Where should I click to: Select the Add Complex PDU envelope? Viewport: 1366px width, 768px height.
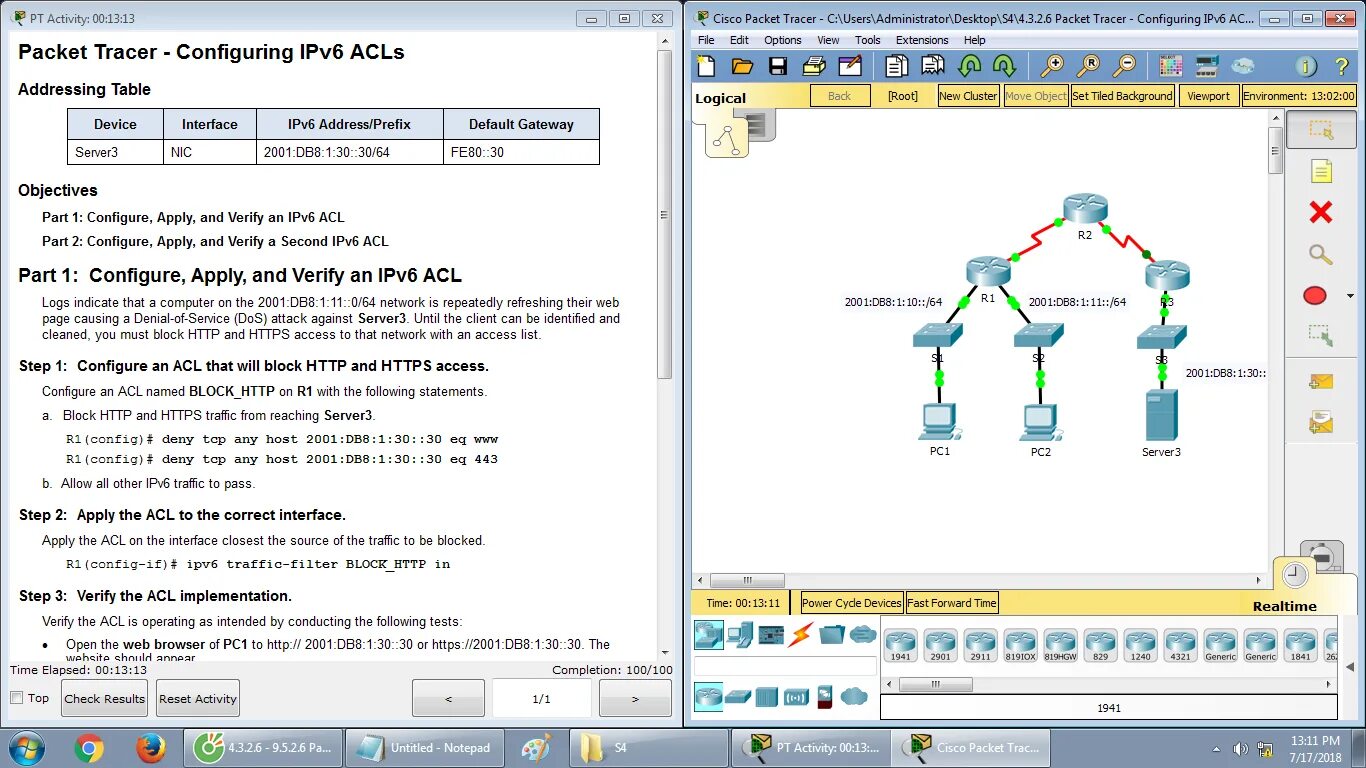(1321, 422)
